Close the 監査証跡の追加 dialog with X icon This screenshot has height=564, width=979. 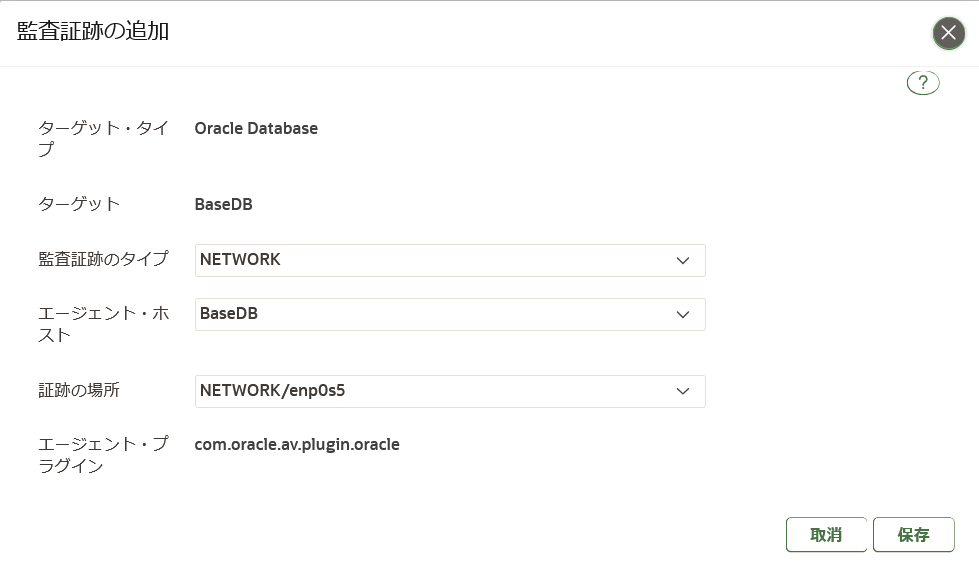click(948, 33)
